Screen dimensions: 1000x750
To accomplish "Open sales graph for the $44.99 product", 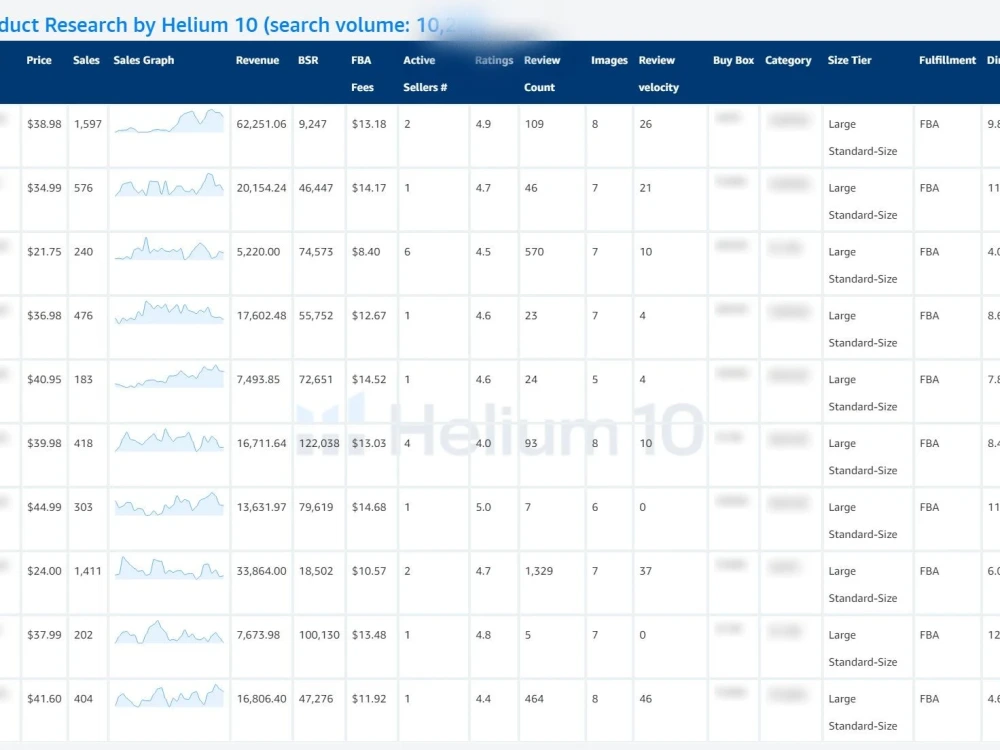I will point(169,504).
